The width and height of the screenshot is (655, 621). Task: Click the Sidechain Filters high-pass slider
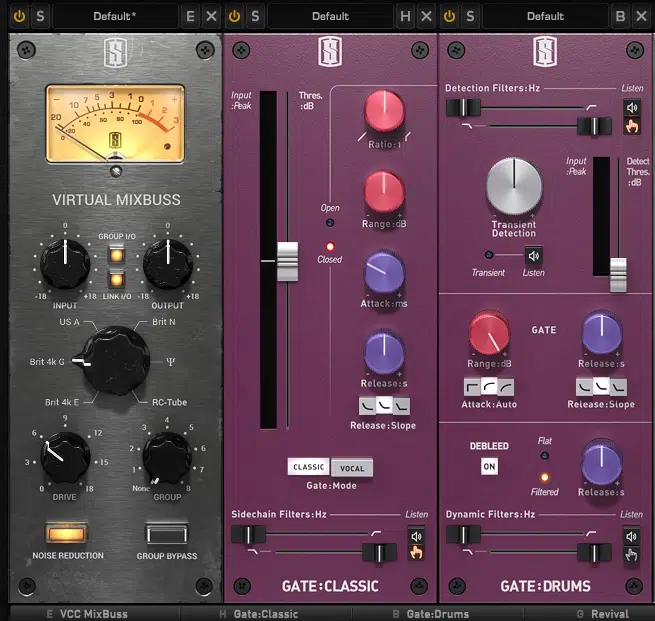tap(248, 534)
